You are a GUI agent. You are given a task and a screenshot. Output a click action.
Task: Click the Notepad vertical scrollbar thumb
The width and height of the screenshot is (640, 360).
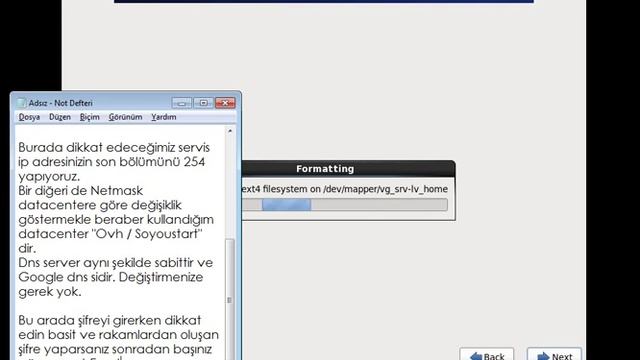pos(230,301)
